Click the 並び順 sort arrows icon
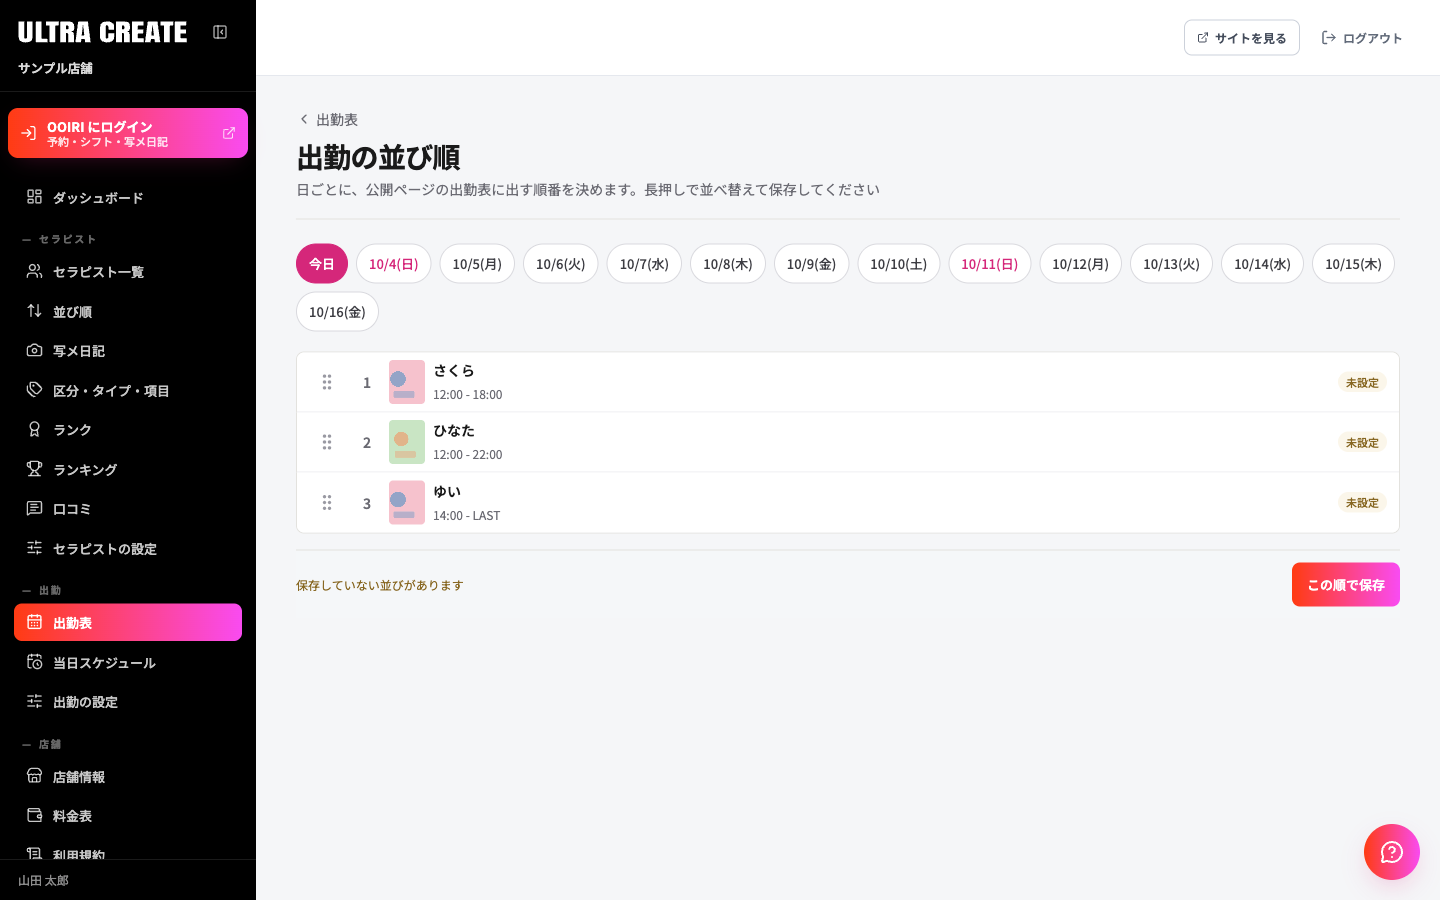Image resolution: width=1440 pixels, height=900 pixels. coord(34,311)
